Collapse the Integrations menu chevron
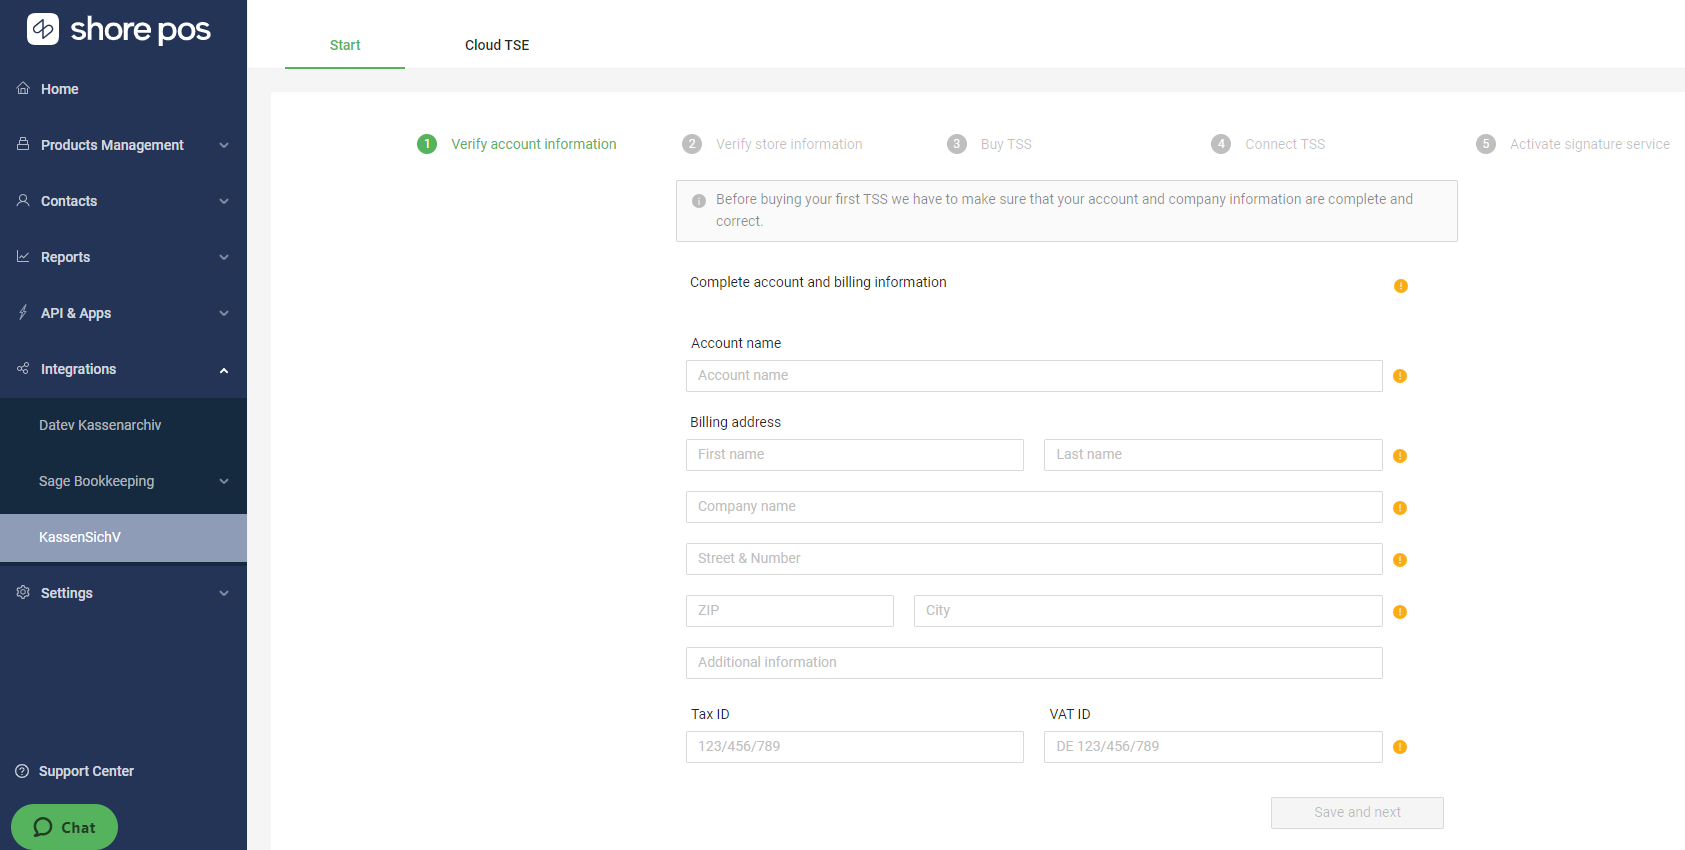The height and width of the screenshot is (850, 1685). 224,370
